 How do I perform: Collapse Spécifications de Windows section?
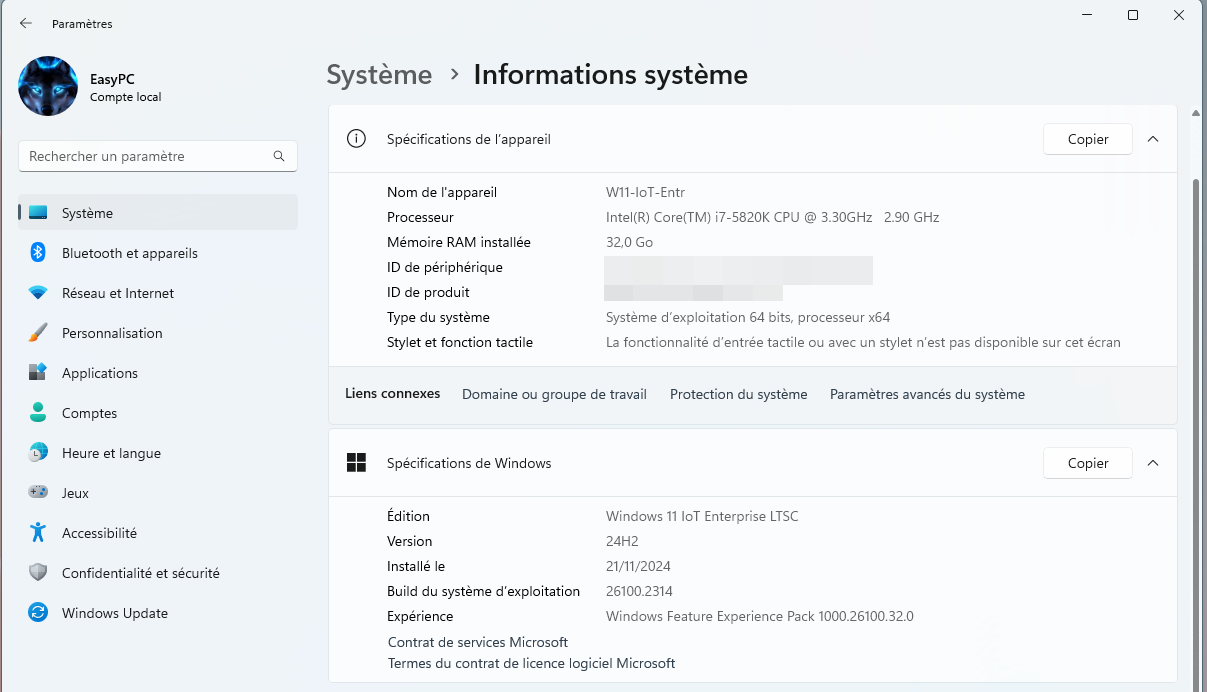tap(1153, 463)
